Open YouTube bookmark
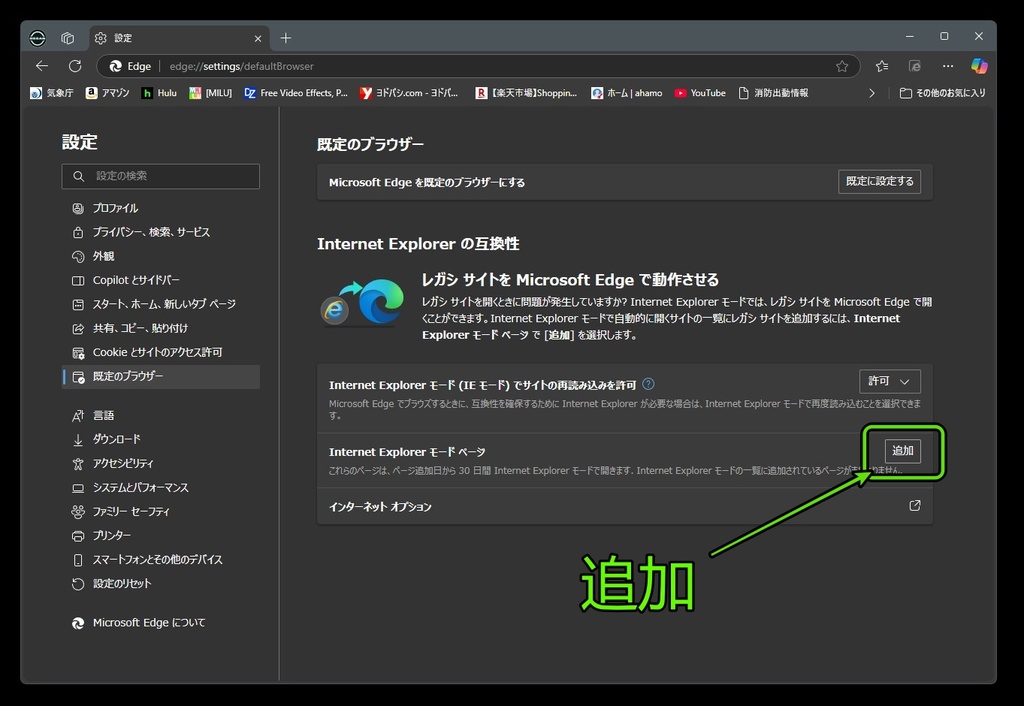This screenshot has height=706, width=1024. pos(700,93)
